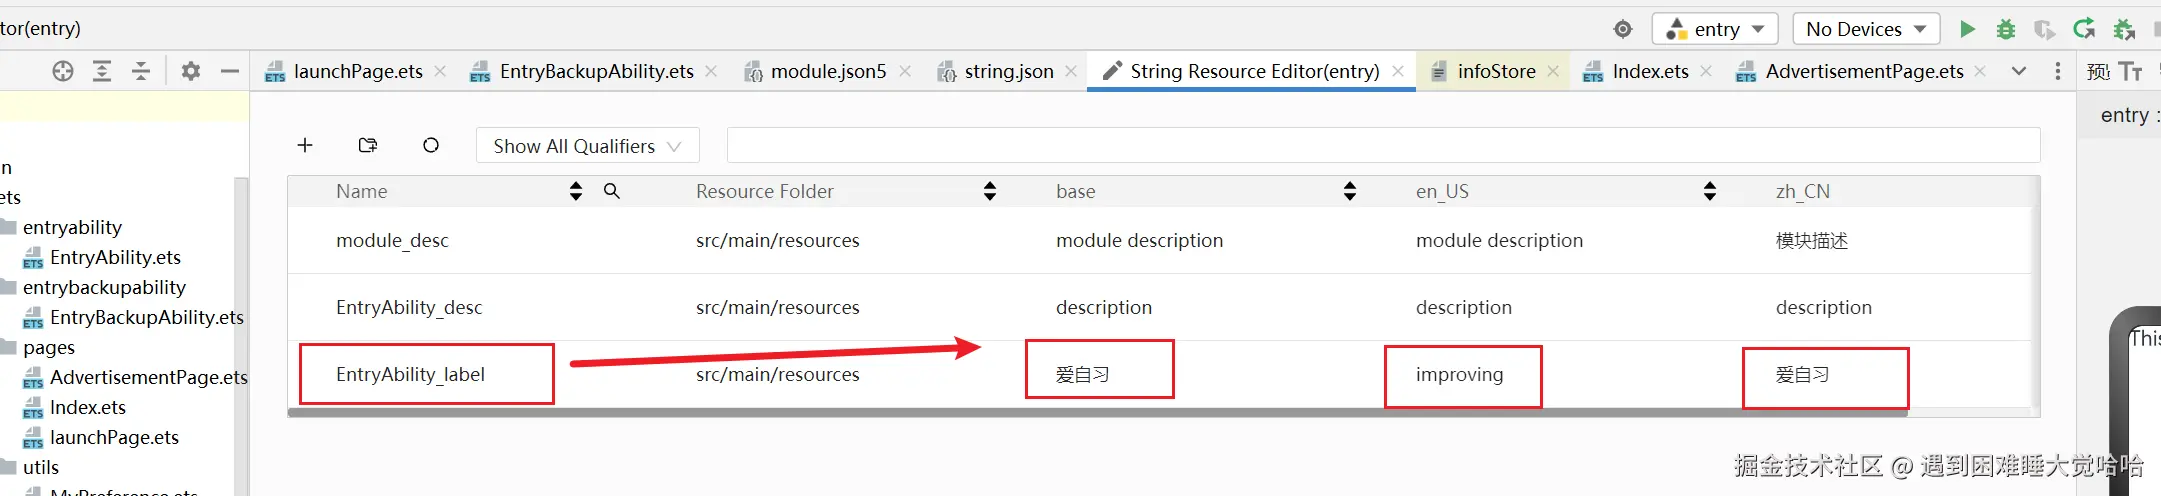Open project panel gear settings
This screenshot has height=496, width=2161.
[x=190, y=71]
